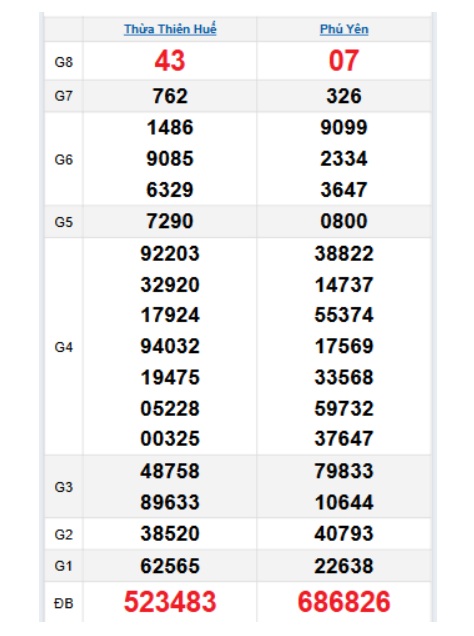Click the G7 number 326
Viewport: 474px width, 636px height.
(x=344, y=96)
